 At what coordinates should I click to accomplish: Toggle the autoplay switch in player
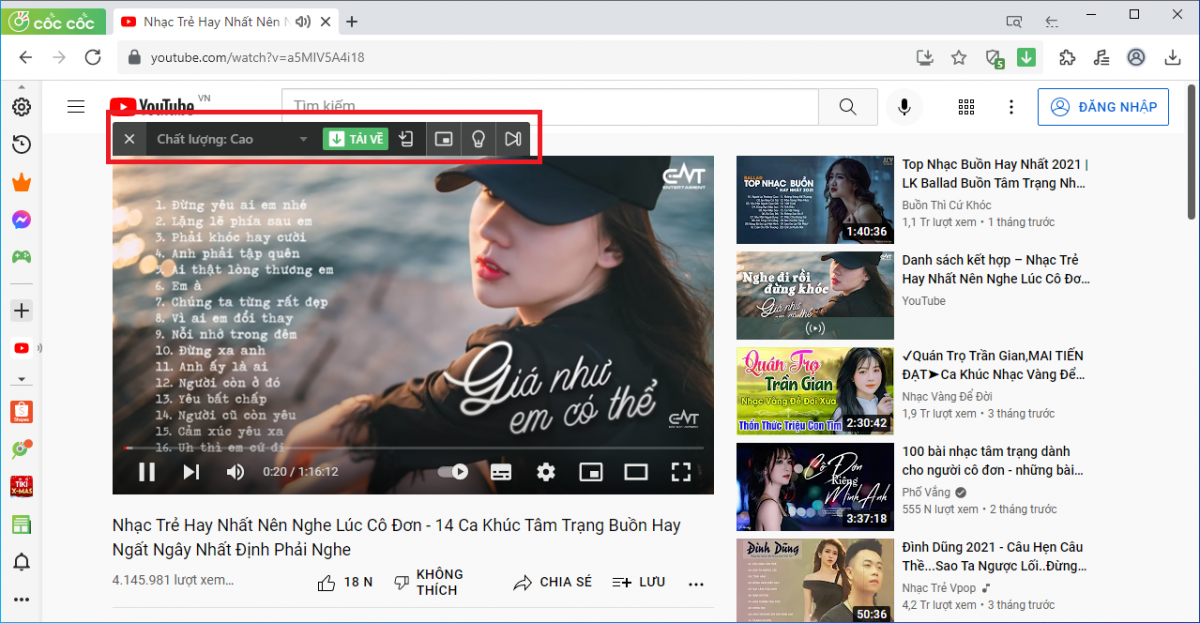pos(453,471)
